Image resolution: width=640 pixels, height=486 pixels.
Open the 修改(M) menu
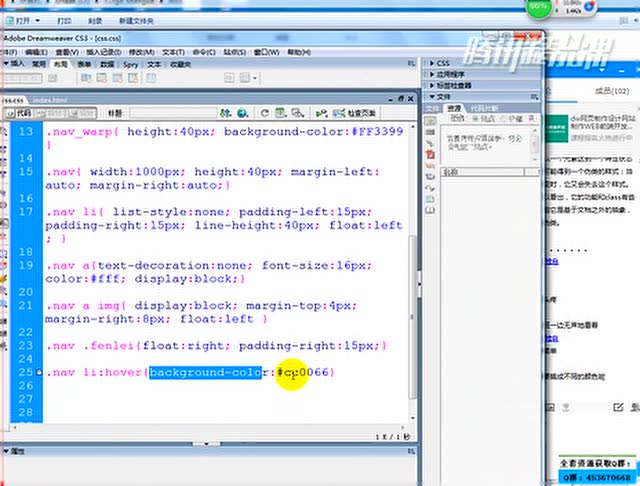pos(141,52)
